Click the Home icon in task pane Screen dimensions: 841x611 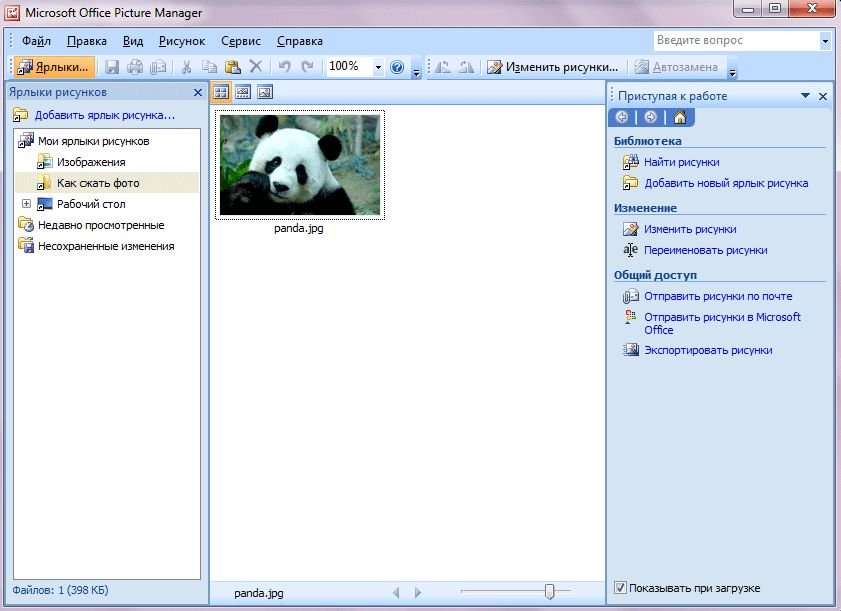[x=680, y=117]
